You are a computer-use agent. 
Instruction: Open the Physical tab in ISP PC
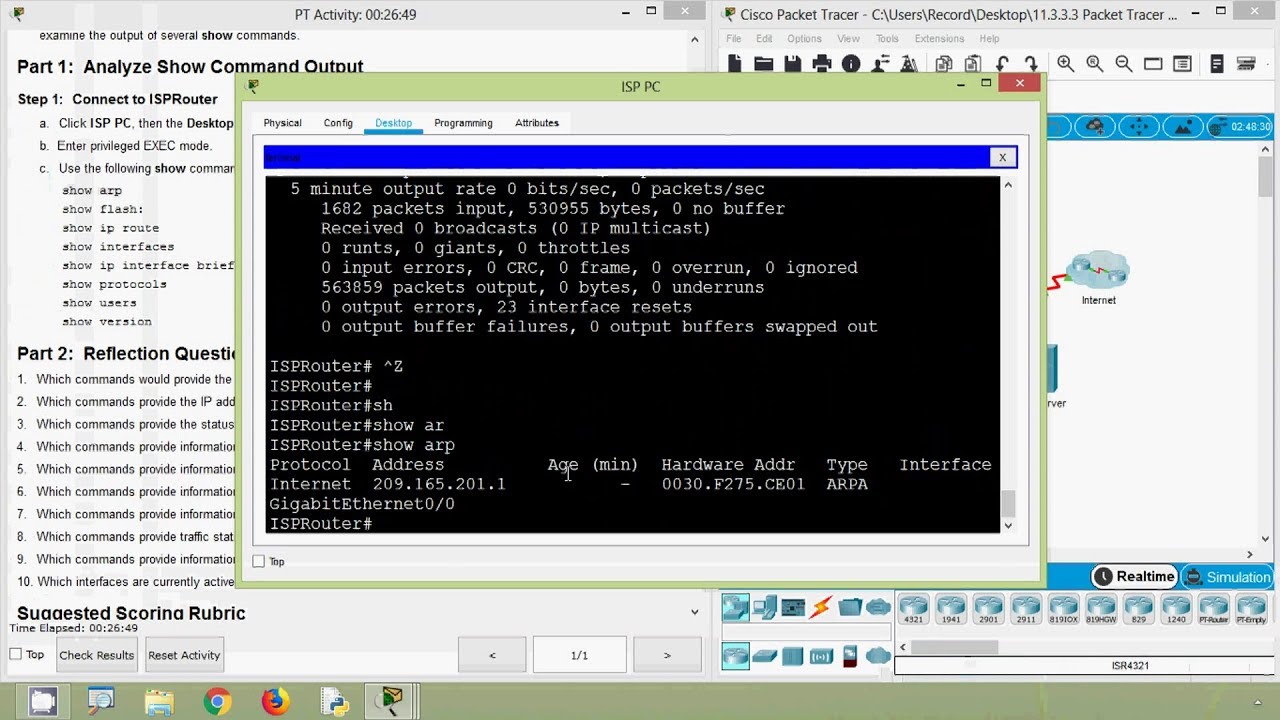282,123
